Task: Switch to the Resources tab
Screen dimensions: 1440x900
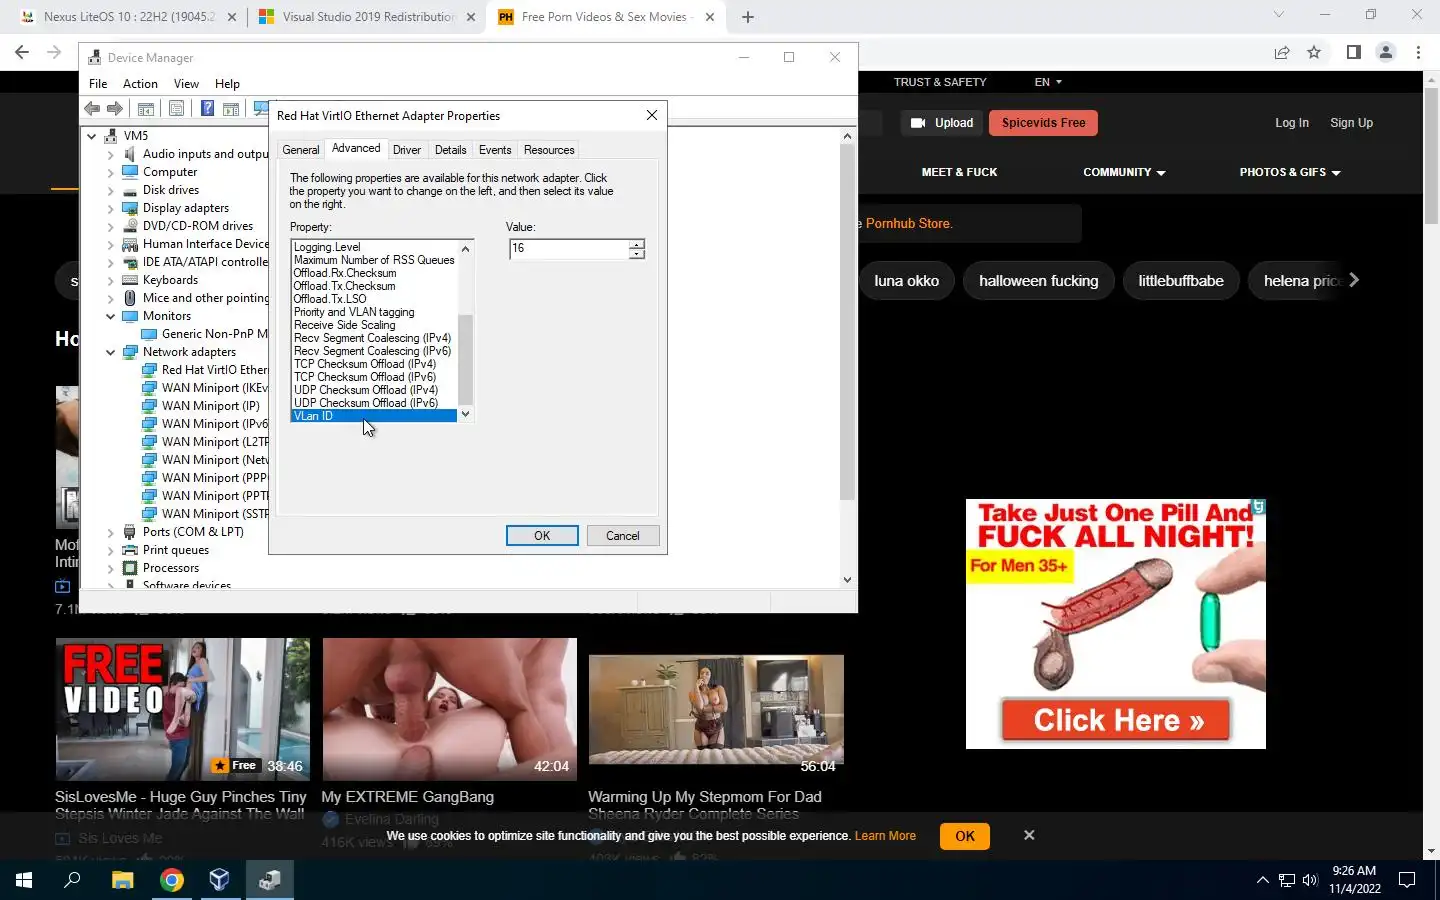Action: (549, 150)
